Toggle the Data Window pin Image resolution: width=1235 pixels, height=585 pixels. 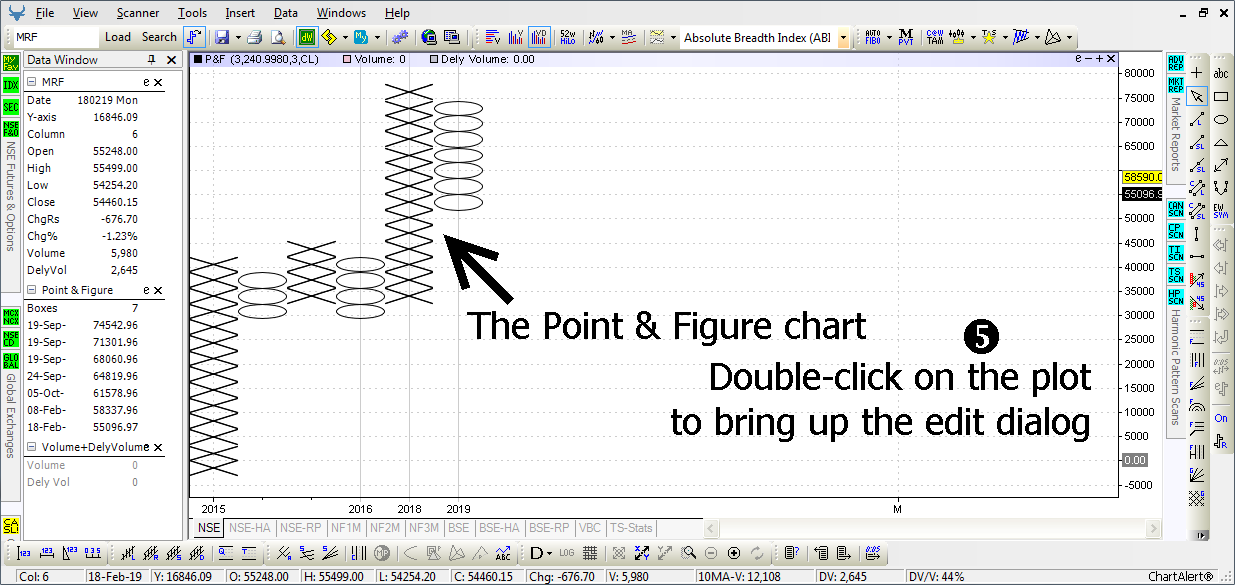[152, 60]
